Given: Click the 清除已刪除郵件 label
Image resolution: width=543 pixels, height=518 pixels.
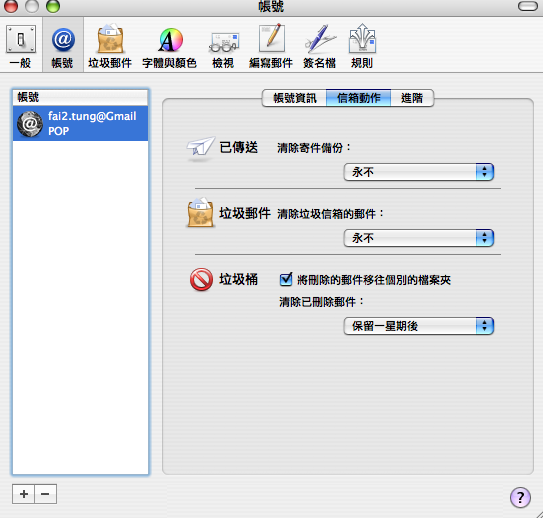Looking at the screenshot, I should point(322,302).
